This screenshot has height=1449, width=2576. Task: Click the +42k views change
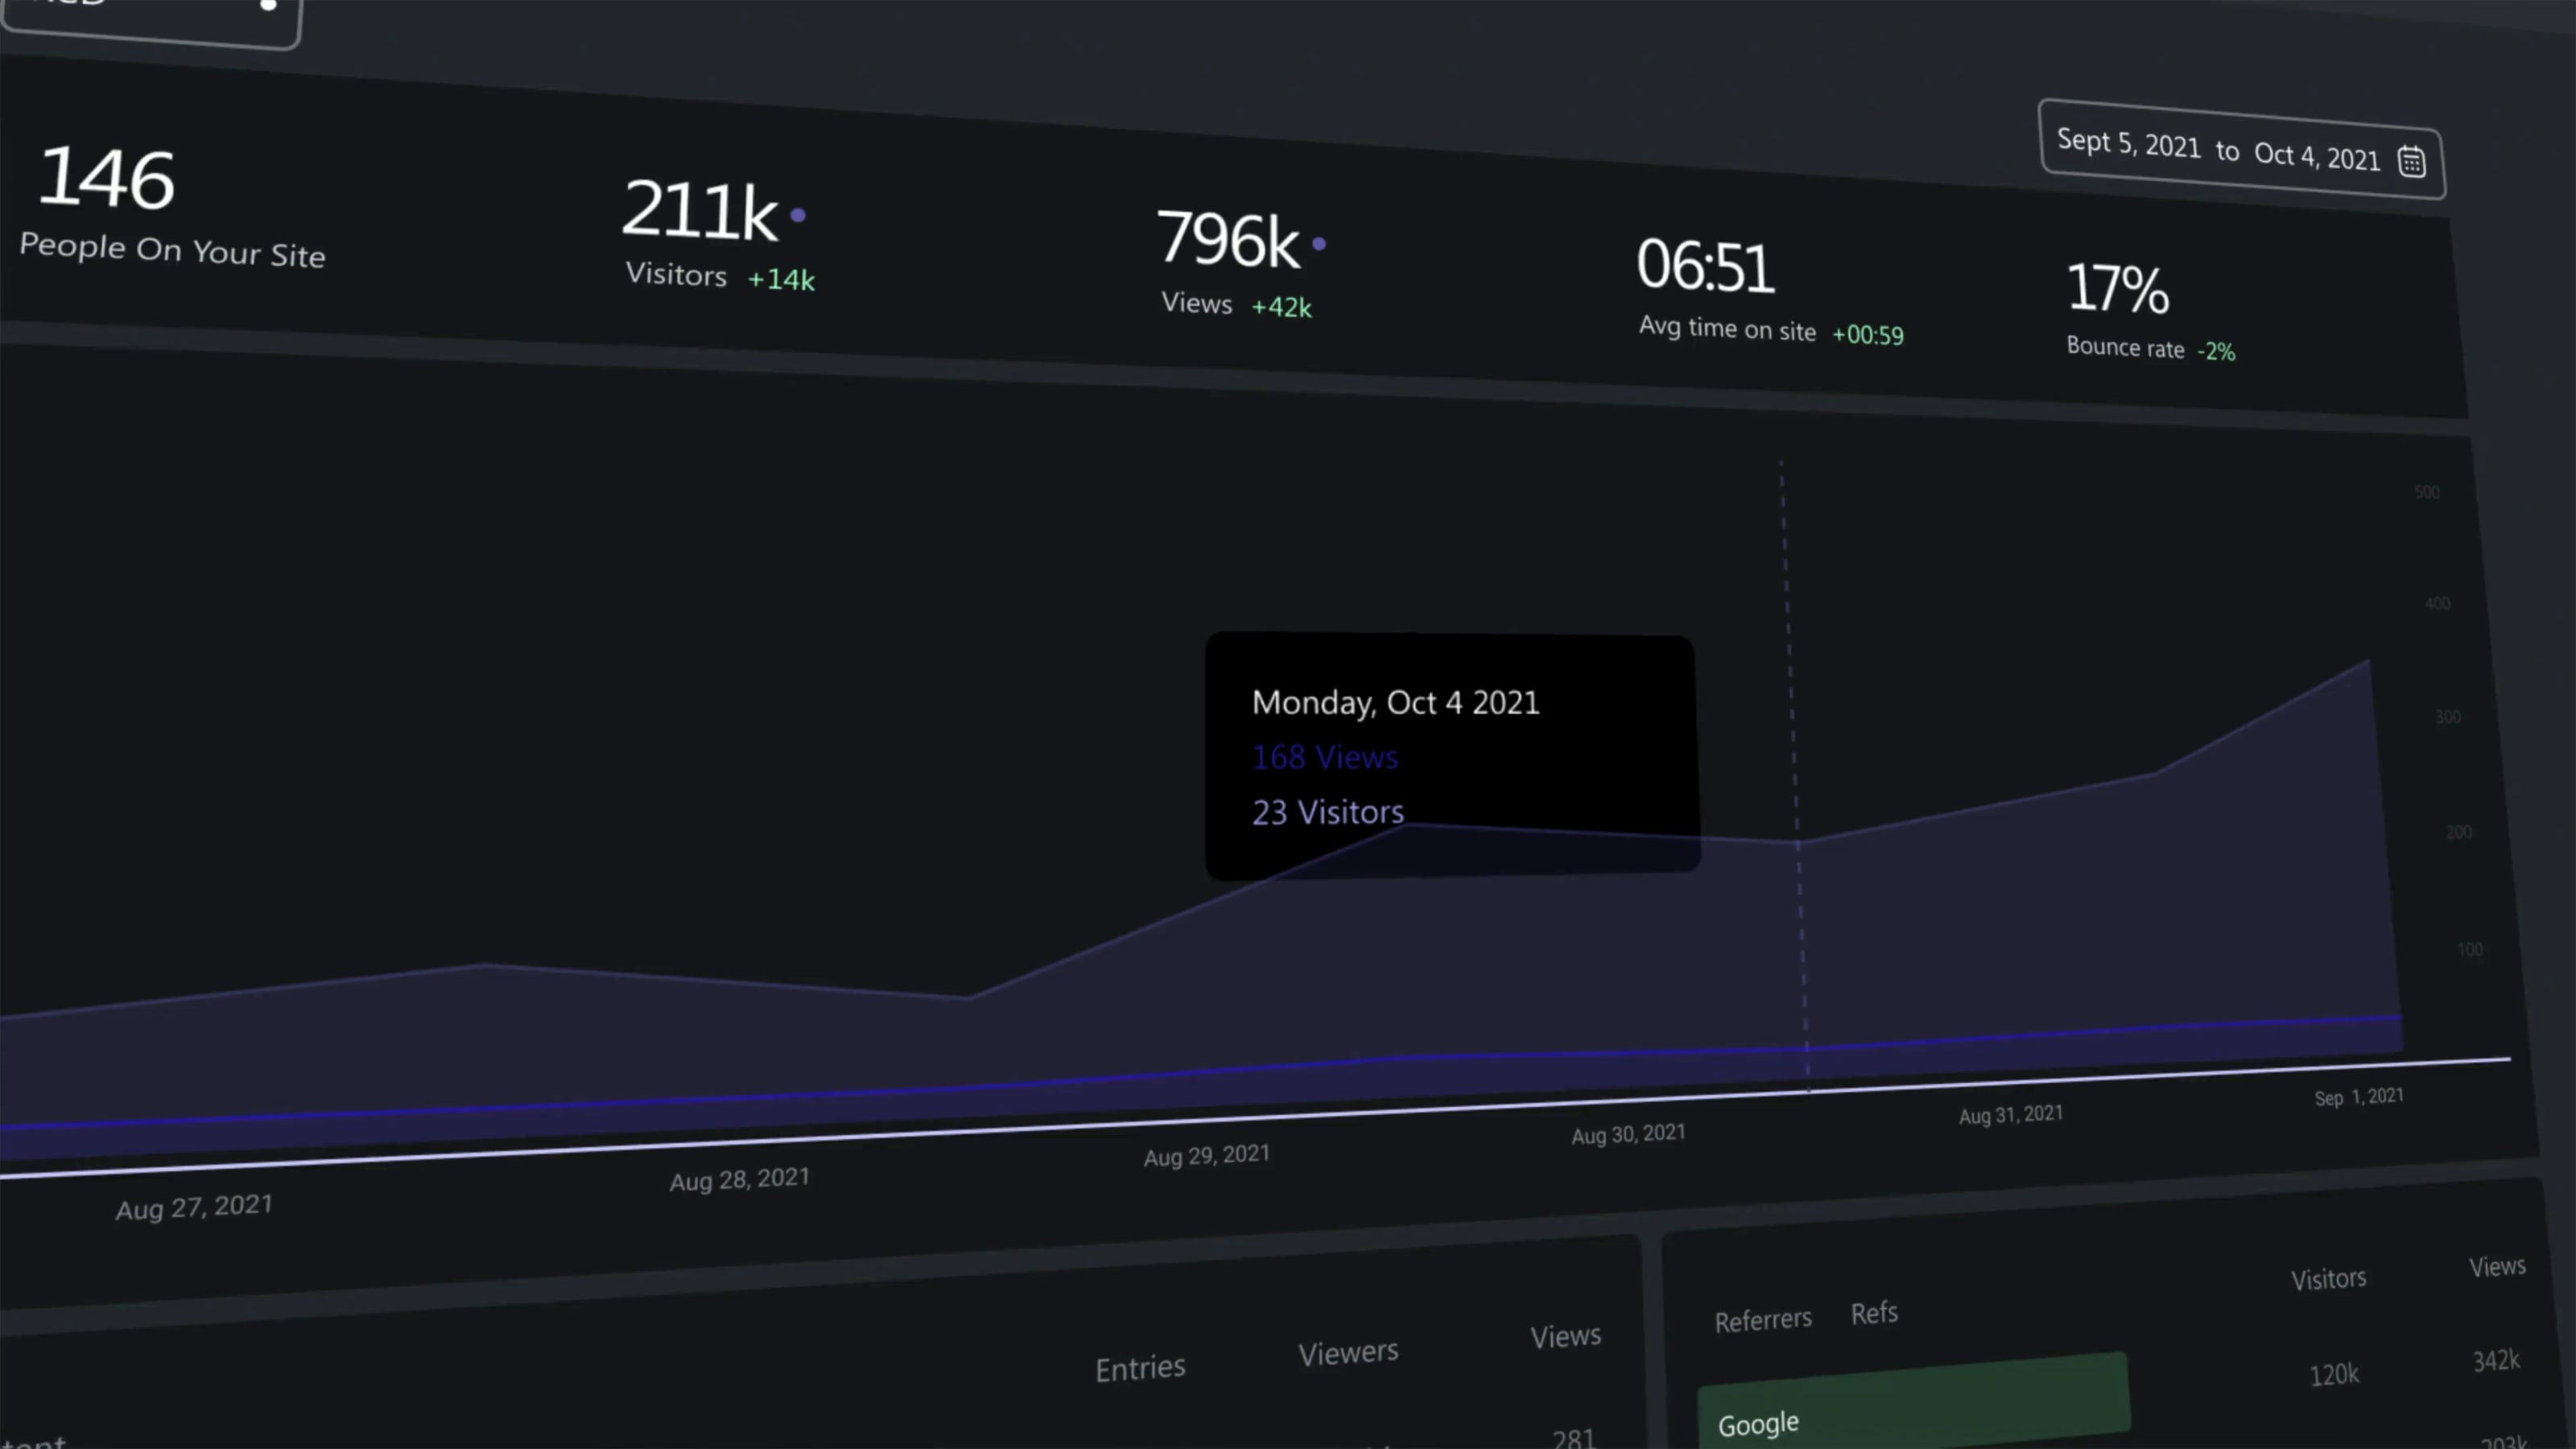(x=1281, y=307)
